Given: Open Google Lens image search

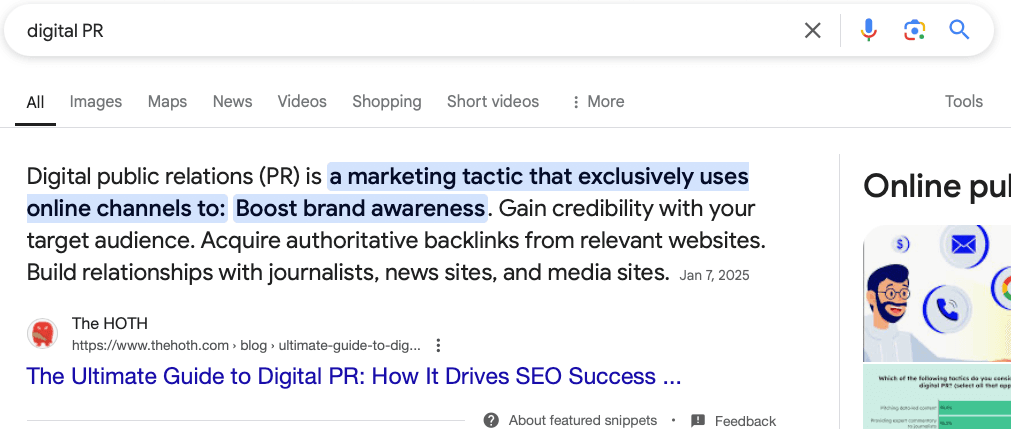Looking at the screenshot, I should tap(914, 31).
